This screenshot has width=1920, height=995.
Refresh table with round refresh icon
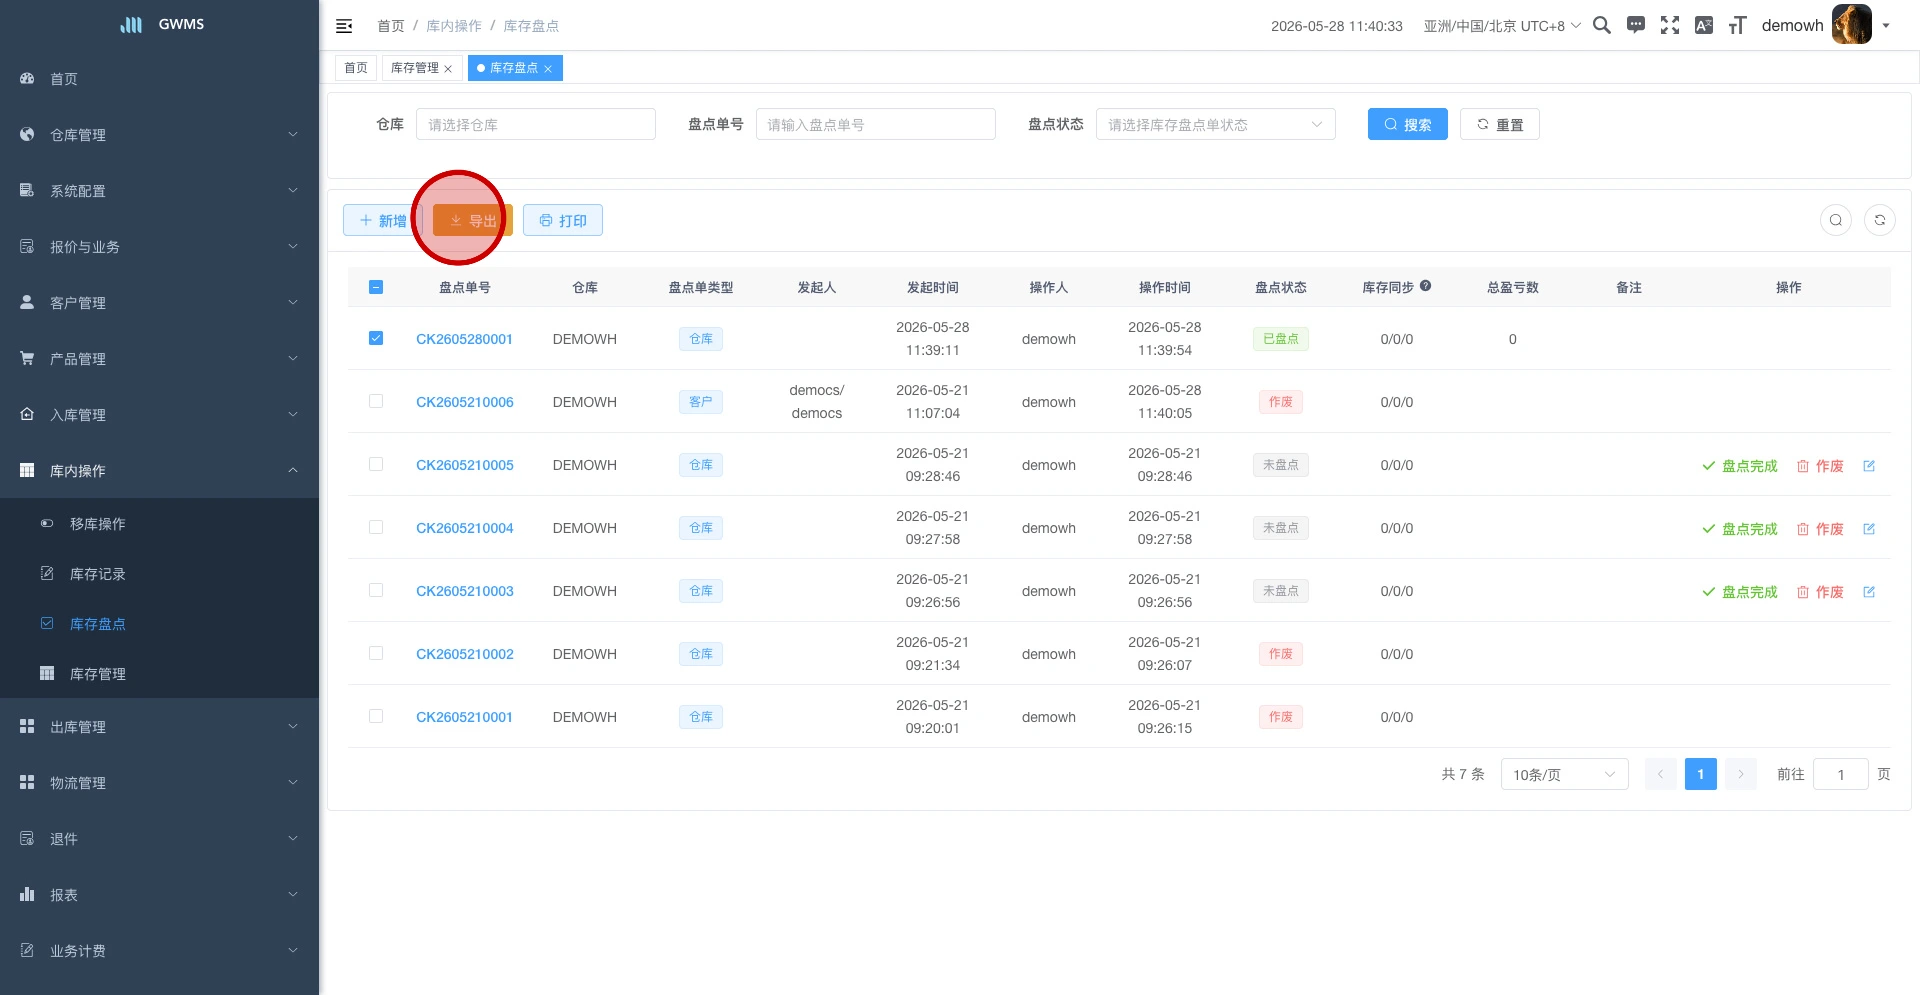(1880, 220)
